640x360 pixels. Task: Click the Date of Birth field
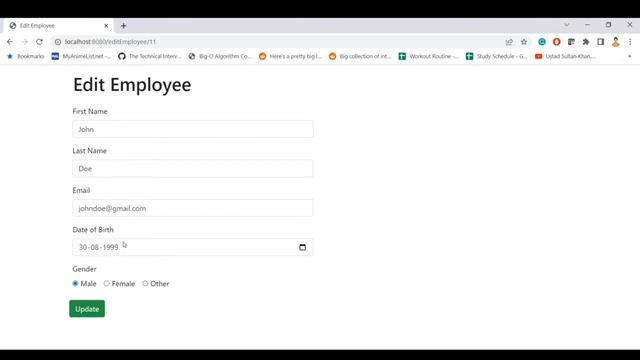[193, 247]
